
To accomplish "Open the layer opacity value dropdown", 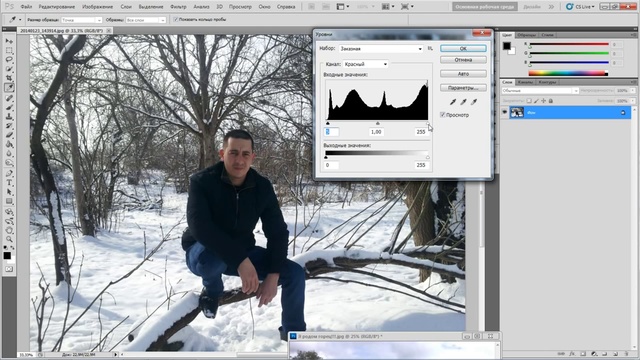I will click(x=633, y=91).
